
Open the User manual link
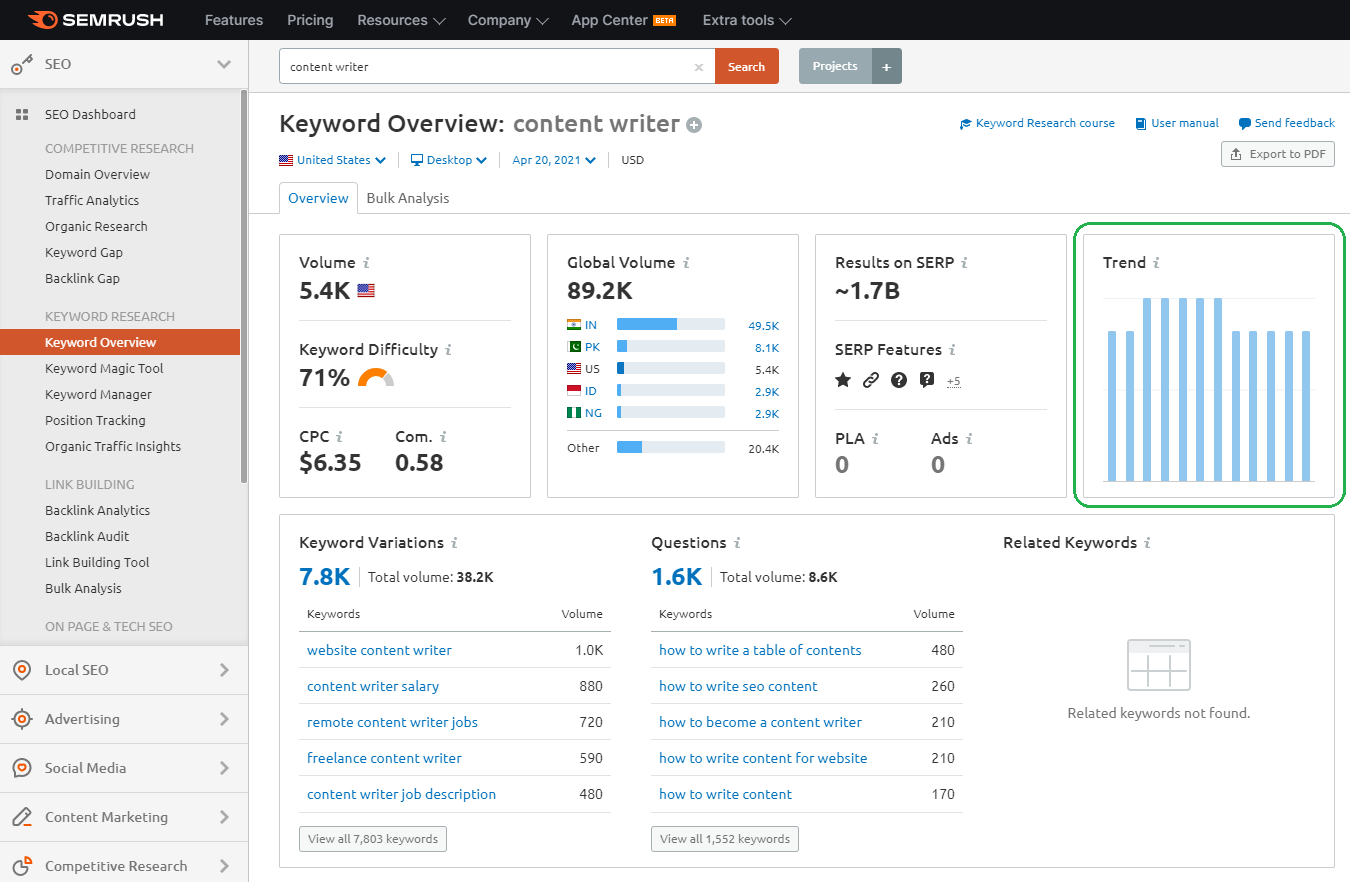click(1177, 124)
